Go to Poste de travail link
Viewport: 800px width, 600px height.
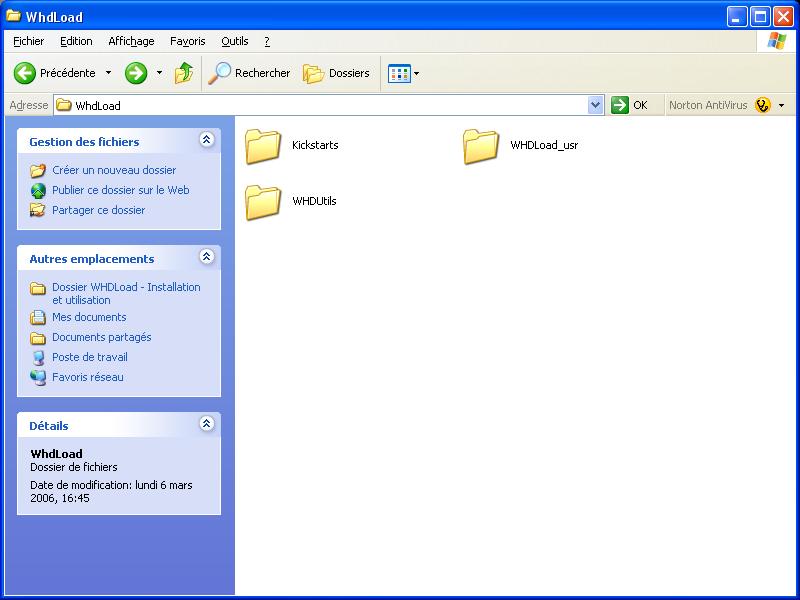click(x=90, y=357)
